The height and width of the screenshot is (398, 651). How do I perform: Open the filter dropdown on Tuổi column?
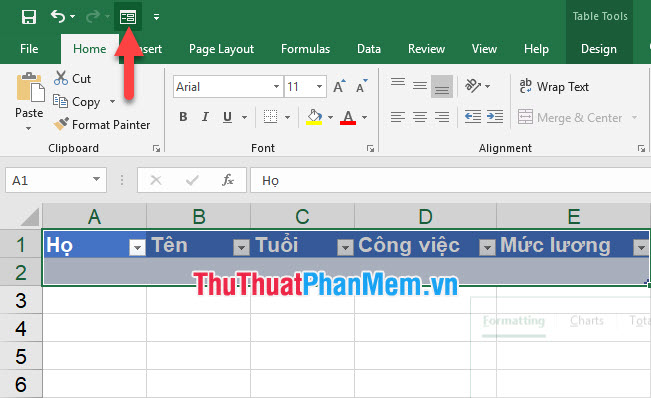click(345, 247)
